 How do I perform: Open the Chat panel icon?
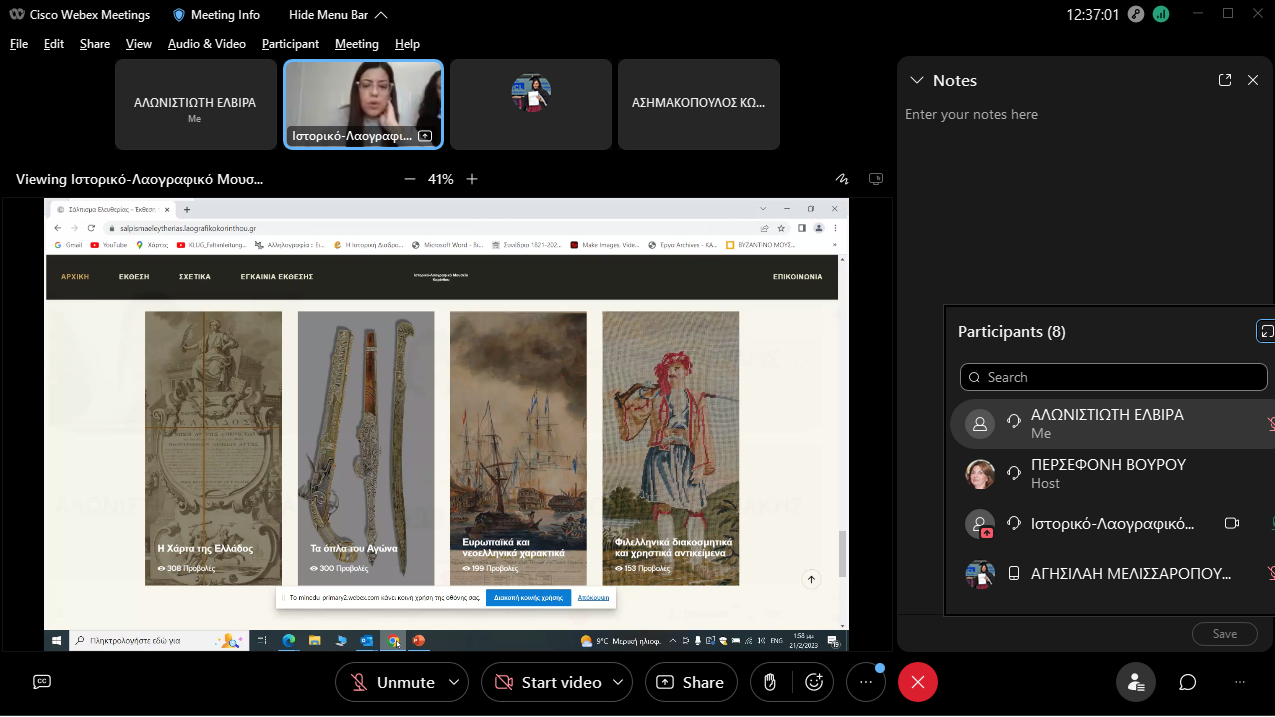(1188, 682)
